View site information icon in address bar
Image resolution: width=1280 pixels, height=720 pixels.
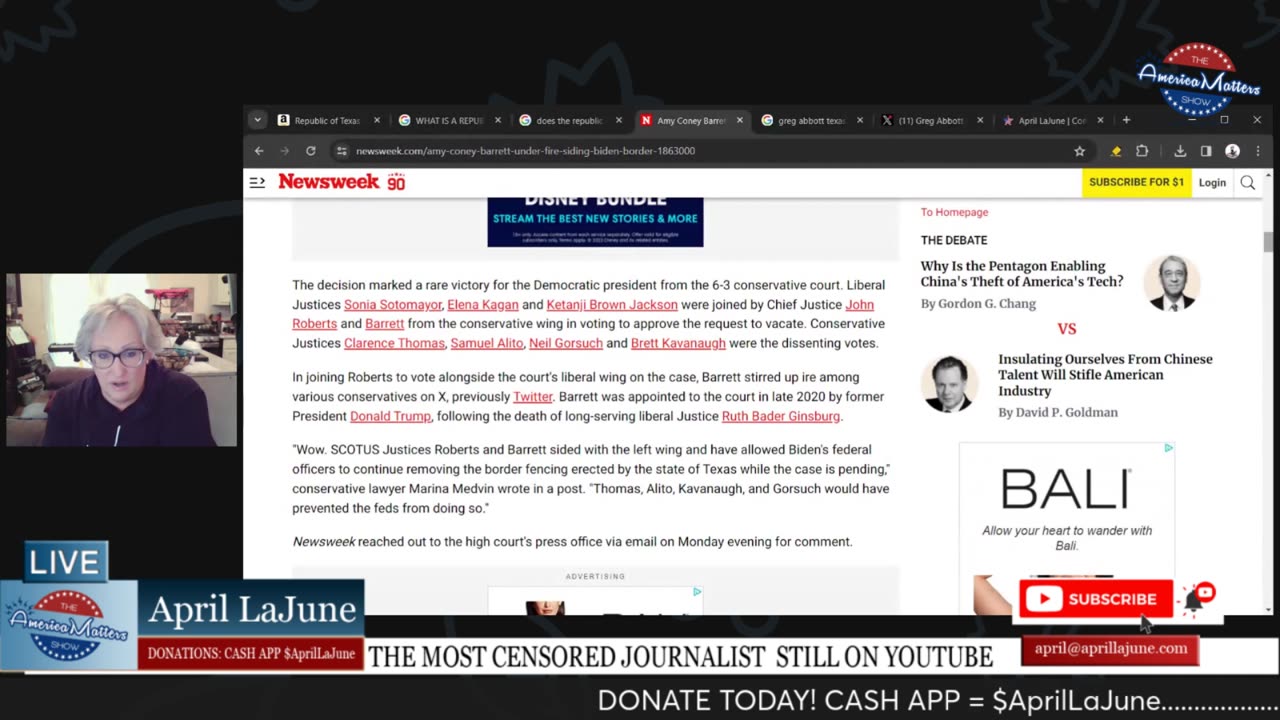[341, 151]
